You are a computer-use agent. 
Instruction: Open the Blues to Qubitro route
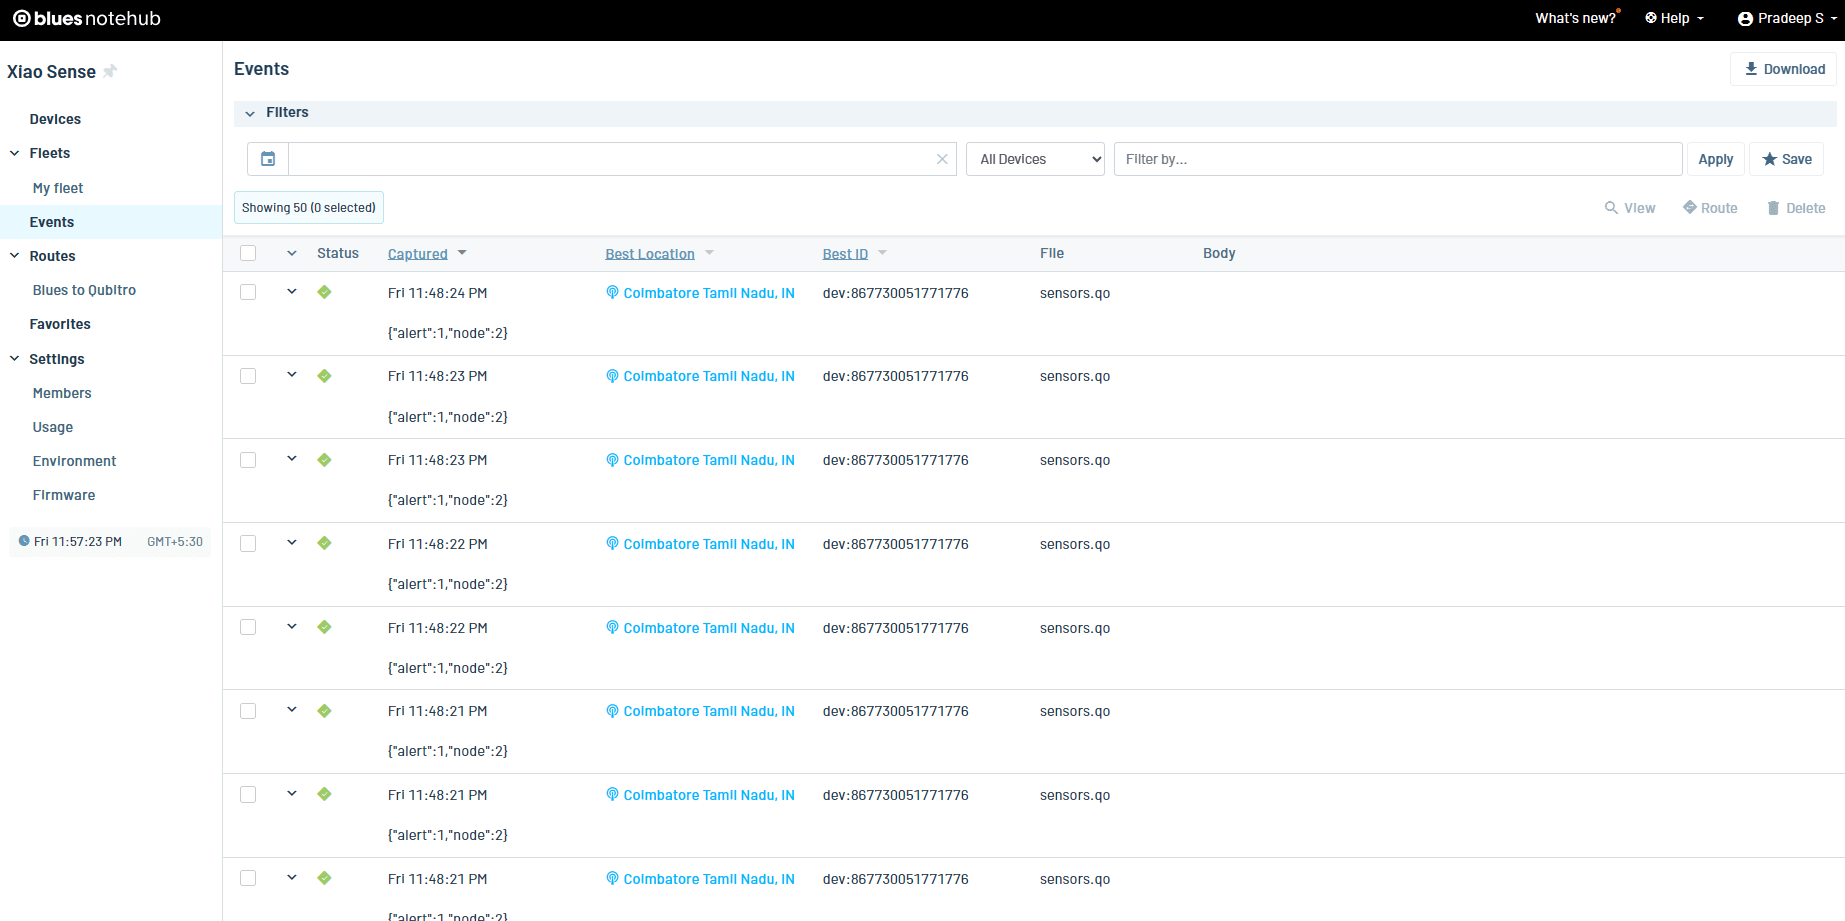[x=84, y=290]
